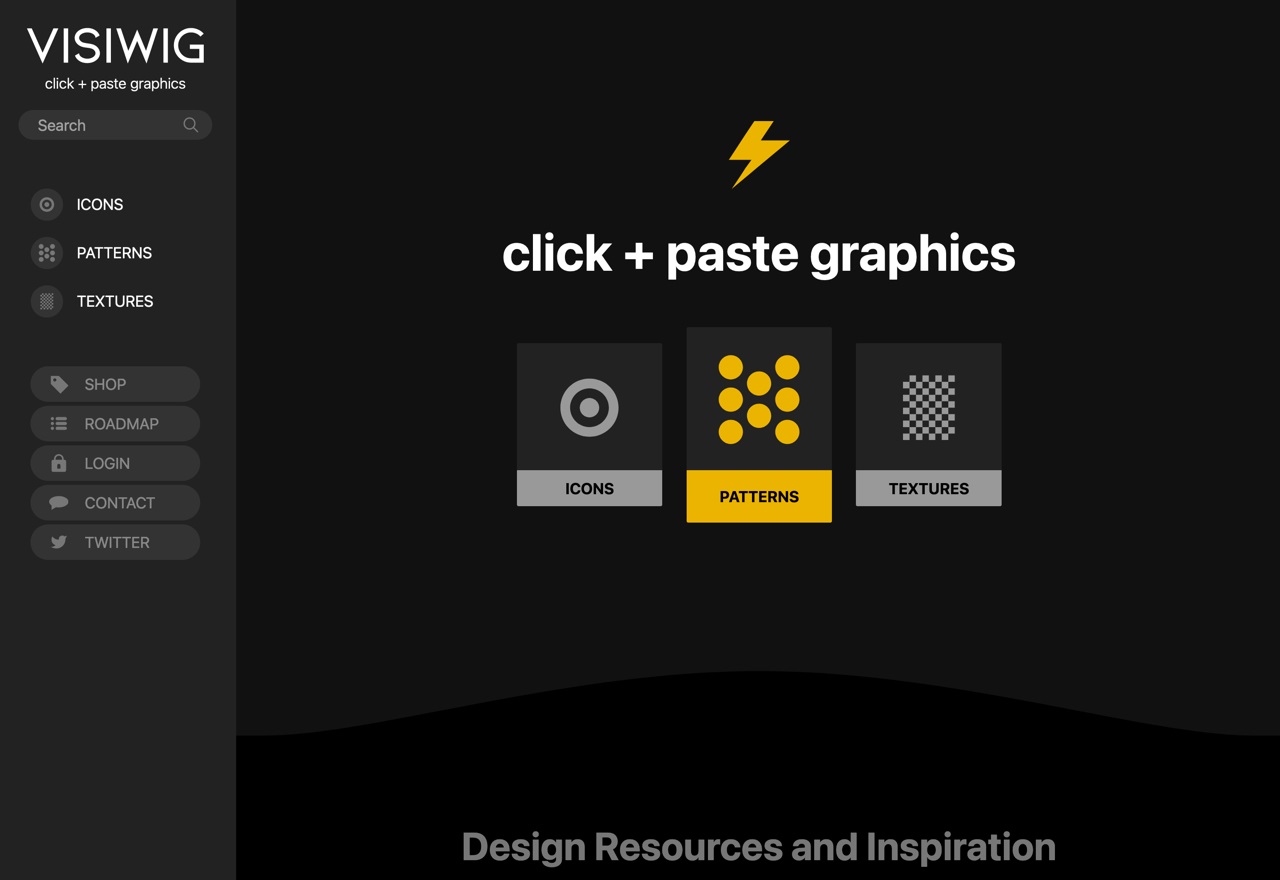Image resolution: width=1280 pixels, height=880 pixels.
Task: Open the ROADMAP button
Action: [x=115, y=424]
